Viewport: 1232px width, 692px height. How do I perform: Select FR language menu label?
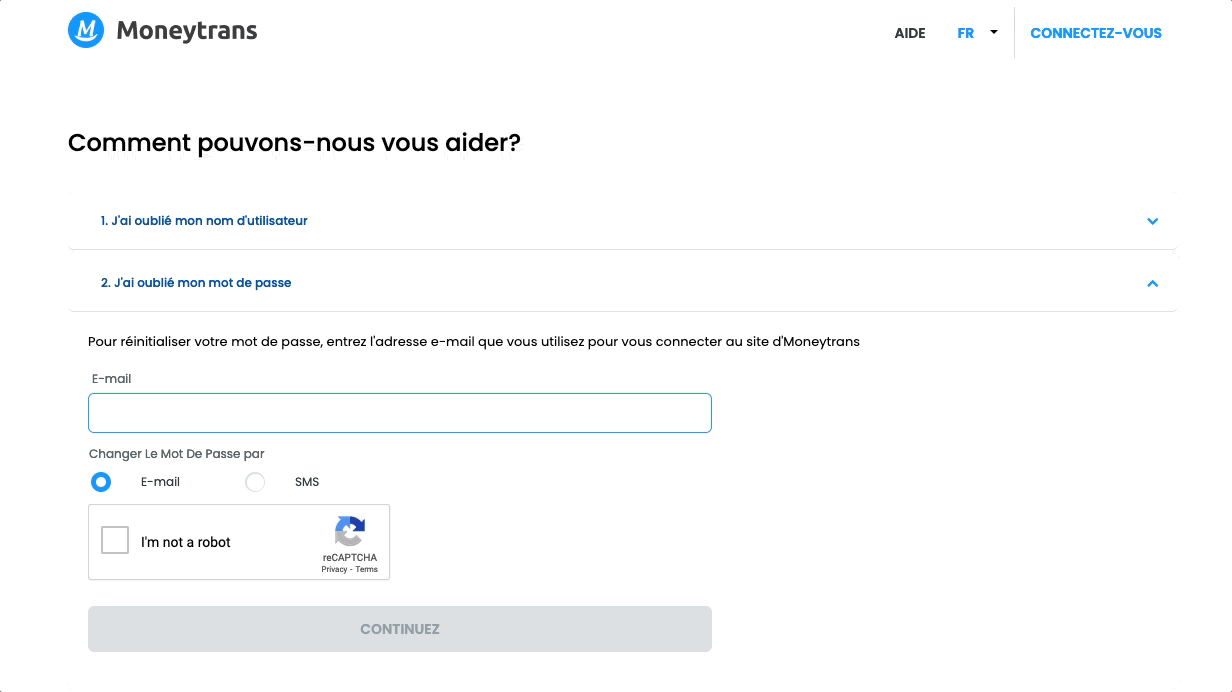[x=965, y=33]
